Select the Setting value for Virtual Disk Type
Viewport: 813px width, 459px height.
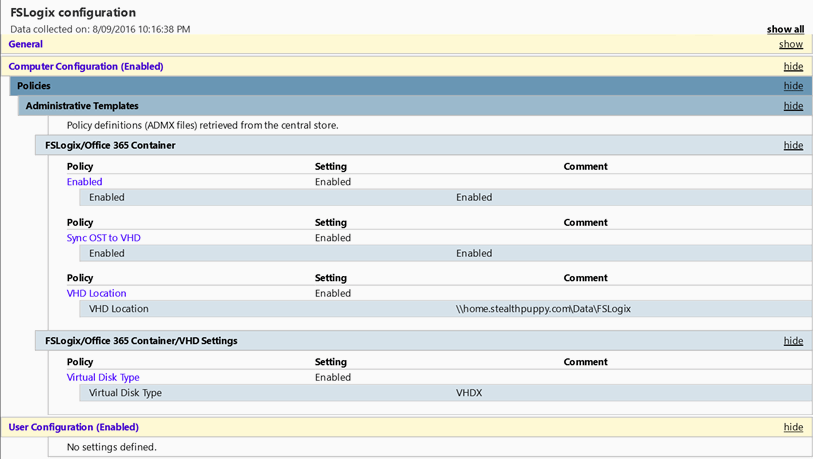(x=333, y=378)
